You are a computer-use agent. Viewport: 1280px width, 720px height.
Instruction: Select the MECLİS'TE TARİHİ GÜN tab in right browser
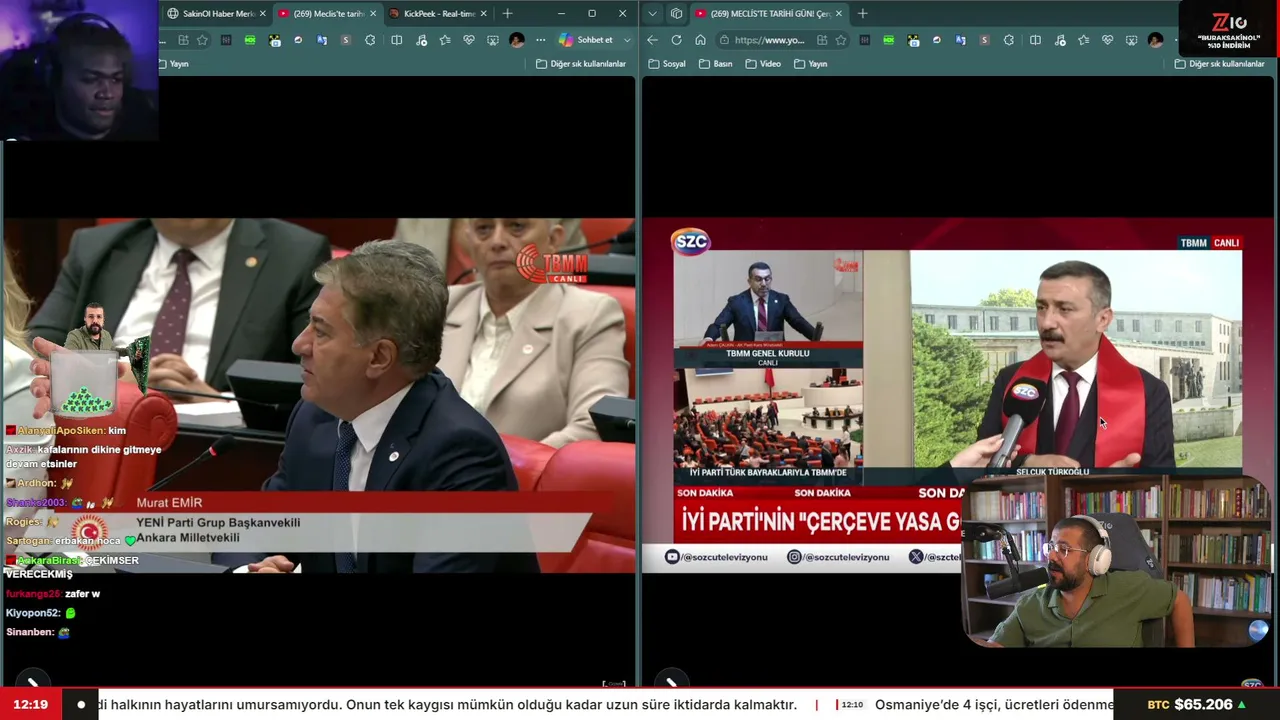pyautogui.click(x=768, y=14)
